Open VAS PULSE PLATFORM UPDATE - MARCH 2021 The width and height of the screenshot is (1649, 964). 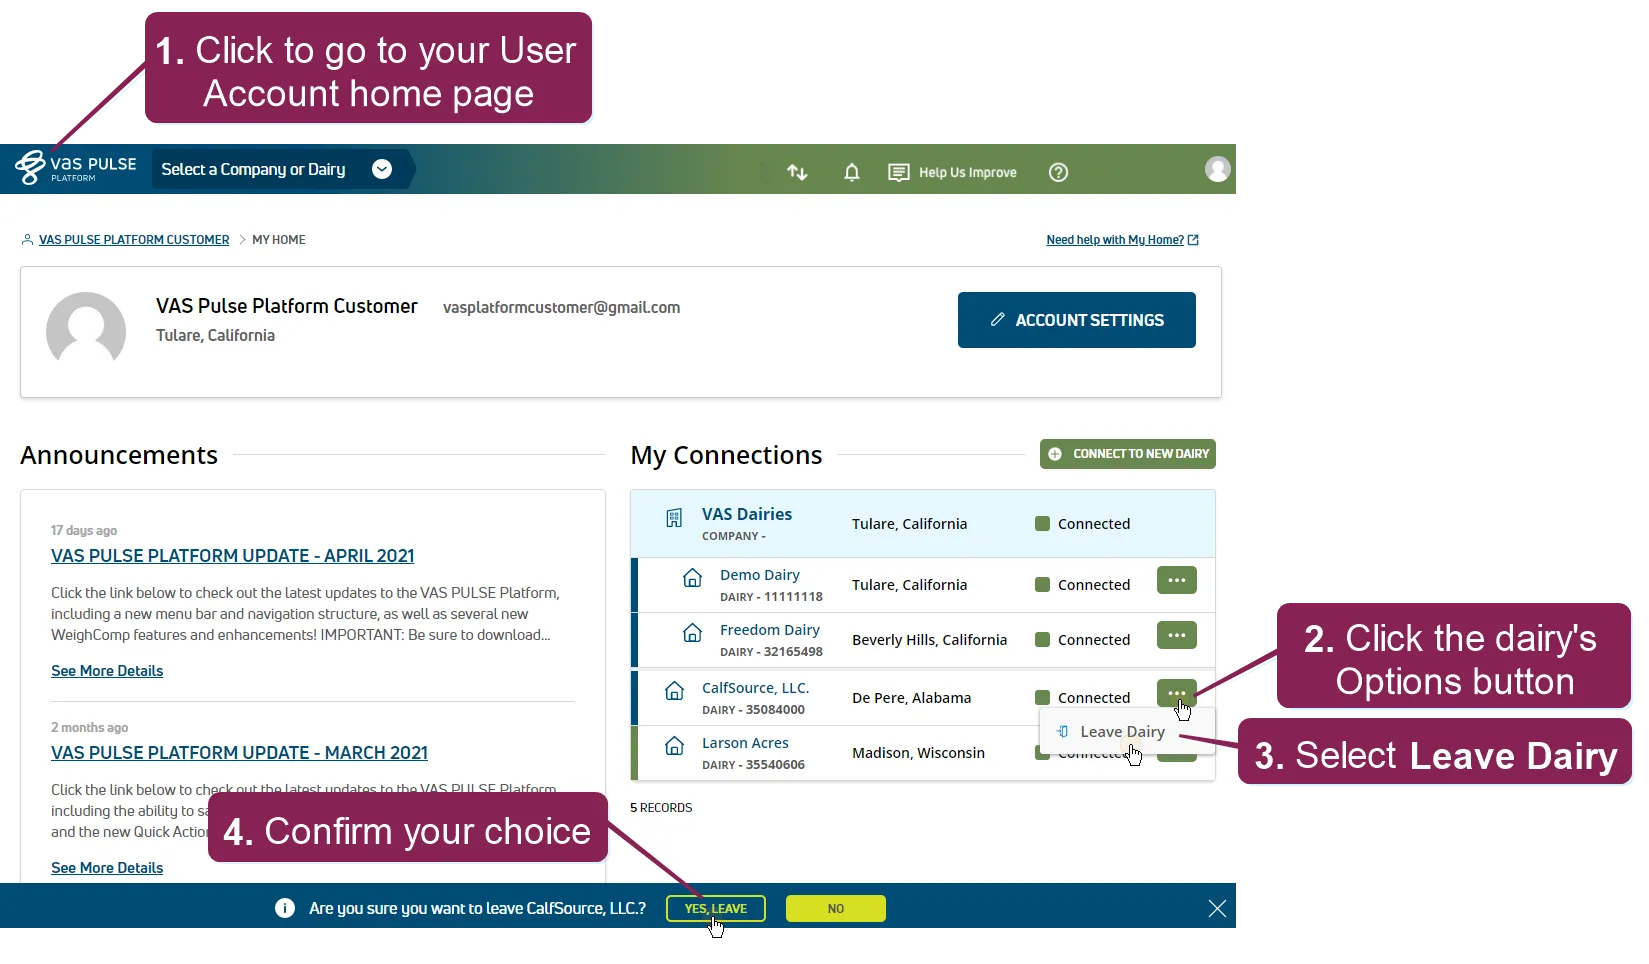(240, 753)
